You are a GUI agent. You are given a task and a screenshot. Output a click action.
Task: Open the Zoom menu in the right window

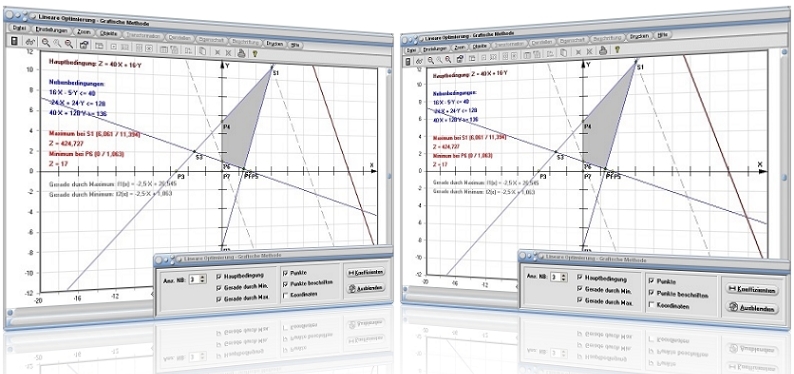pos(459,47)
